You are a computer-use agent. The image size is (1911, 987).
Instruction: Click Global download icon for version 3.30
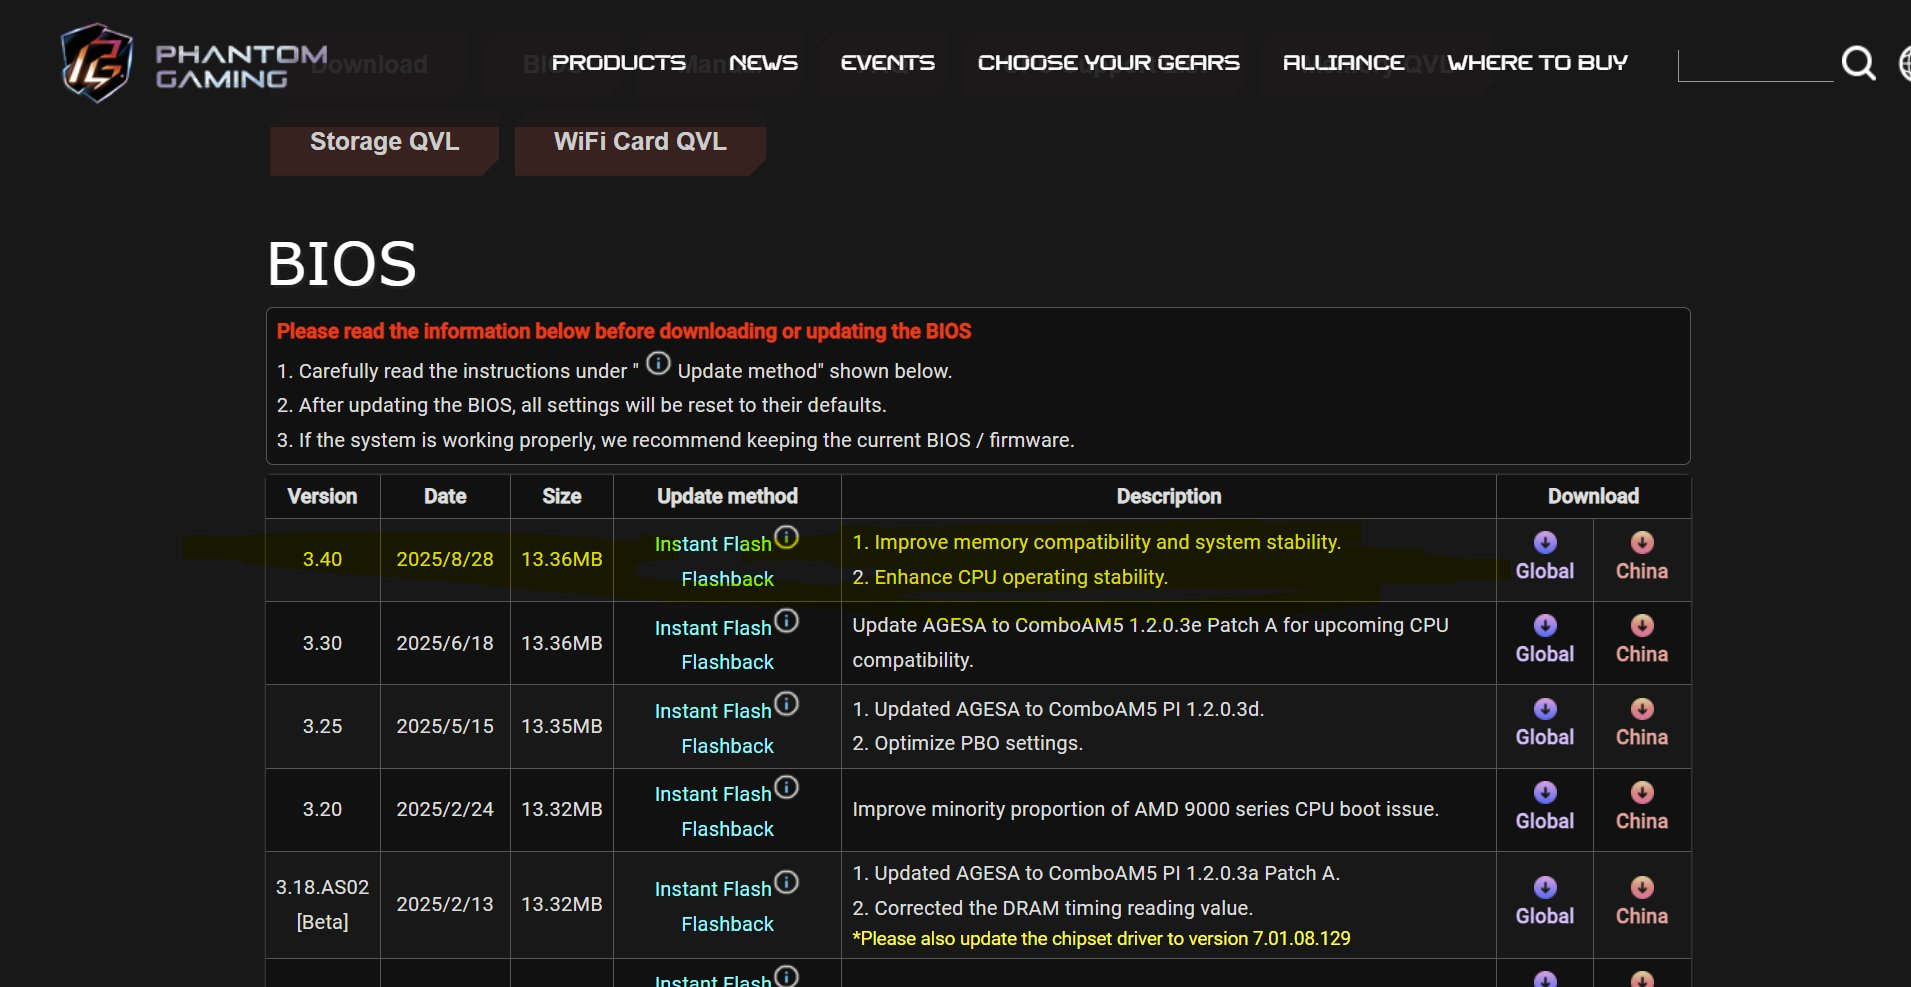(x=1545, y=625)
